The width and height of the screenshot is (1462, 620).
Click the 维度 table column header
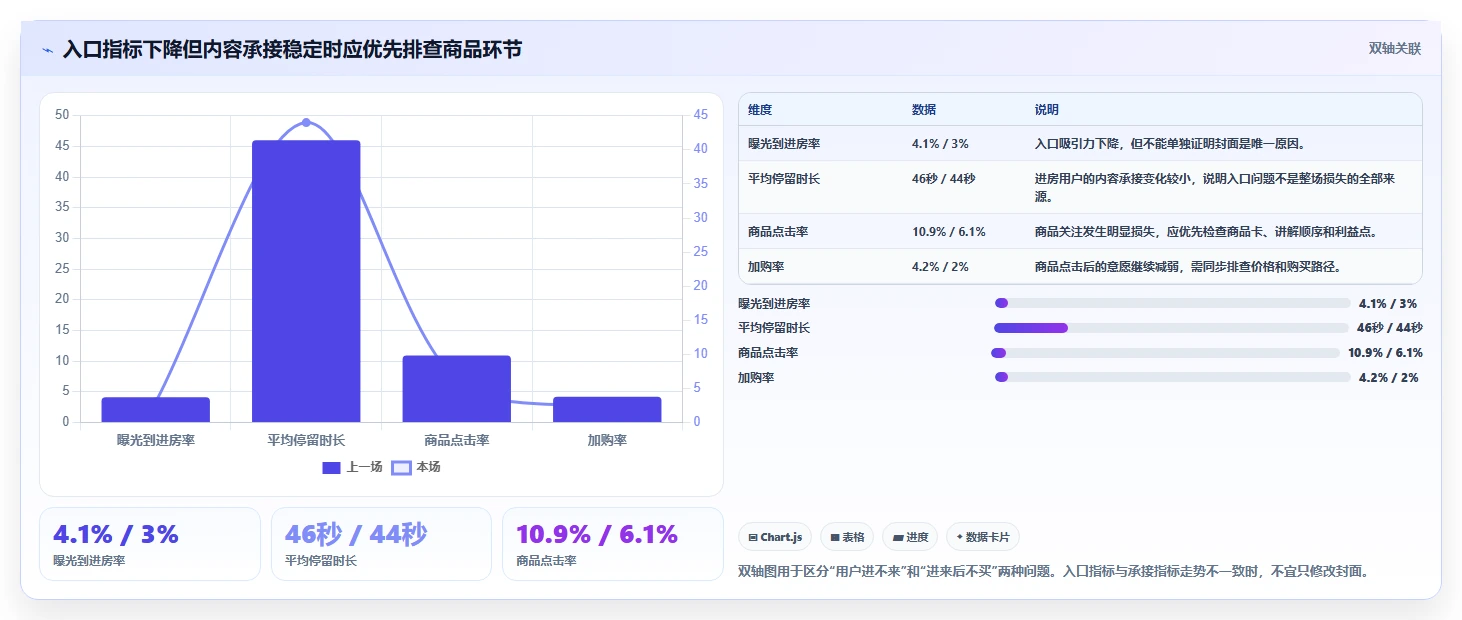[x=760, y=110]
